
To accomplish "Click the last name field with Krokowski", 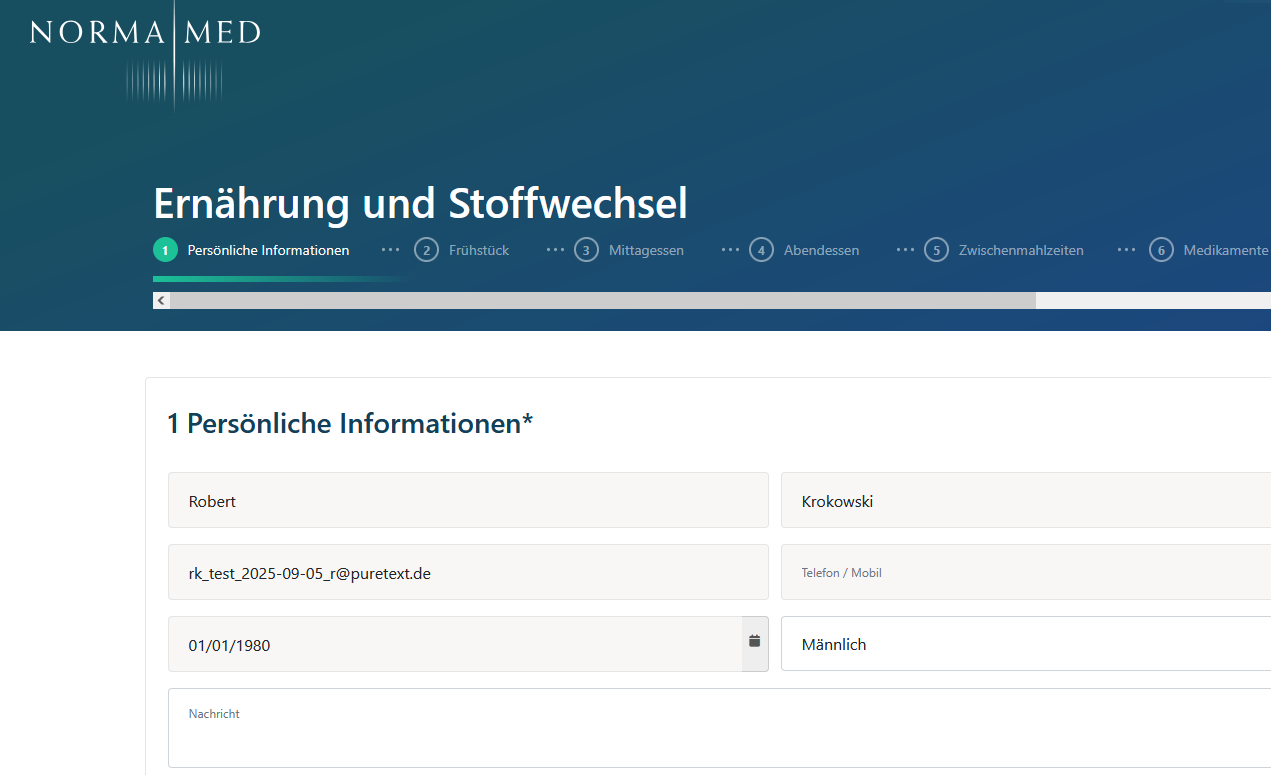I will (1025, 500).
